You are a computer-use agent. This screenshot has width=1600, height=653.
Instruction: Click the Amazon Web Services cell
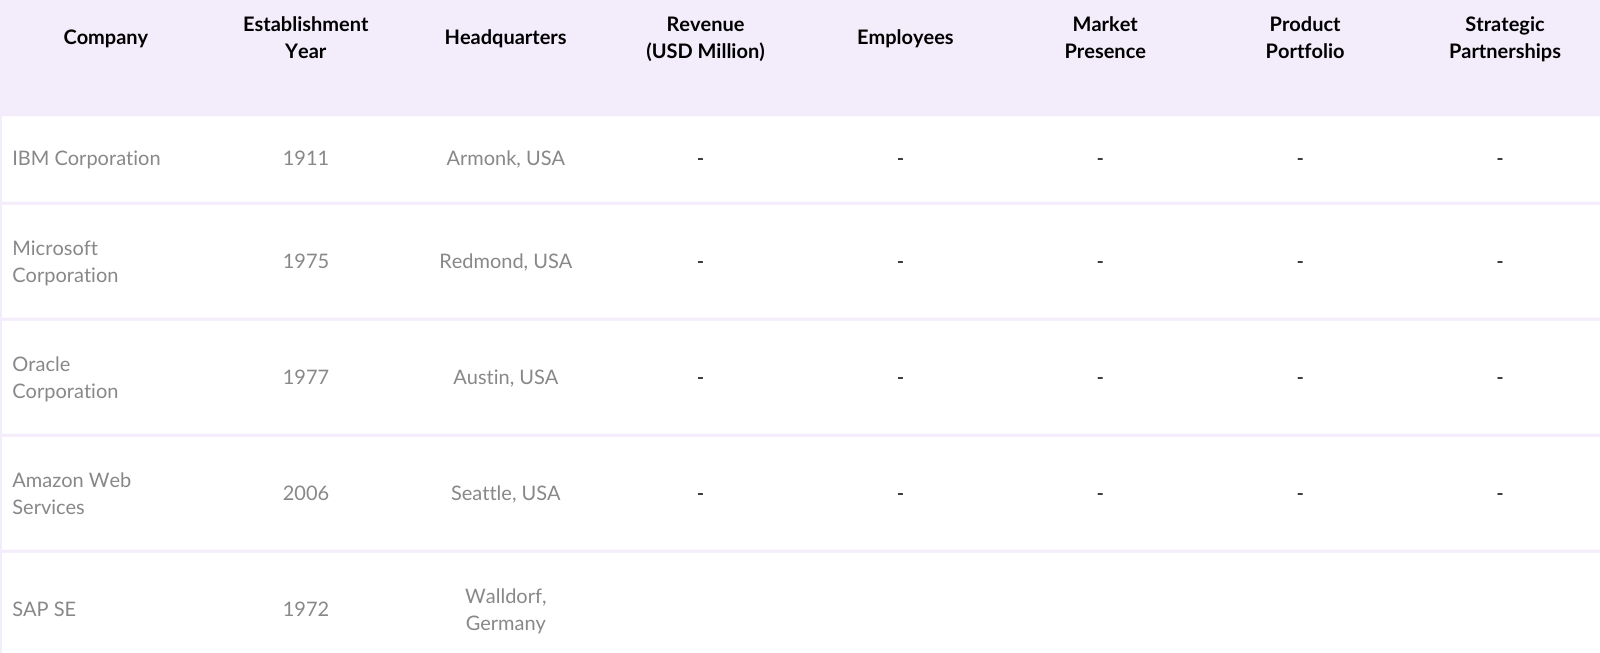(71, 493)
